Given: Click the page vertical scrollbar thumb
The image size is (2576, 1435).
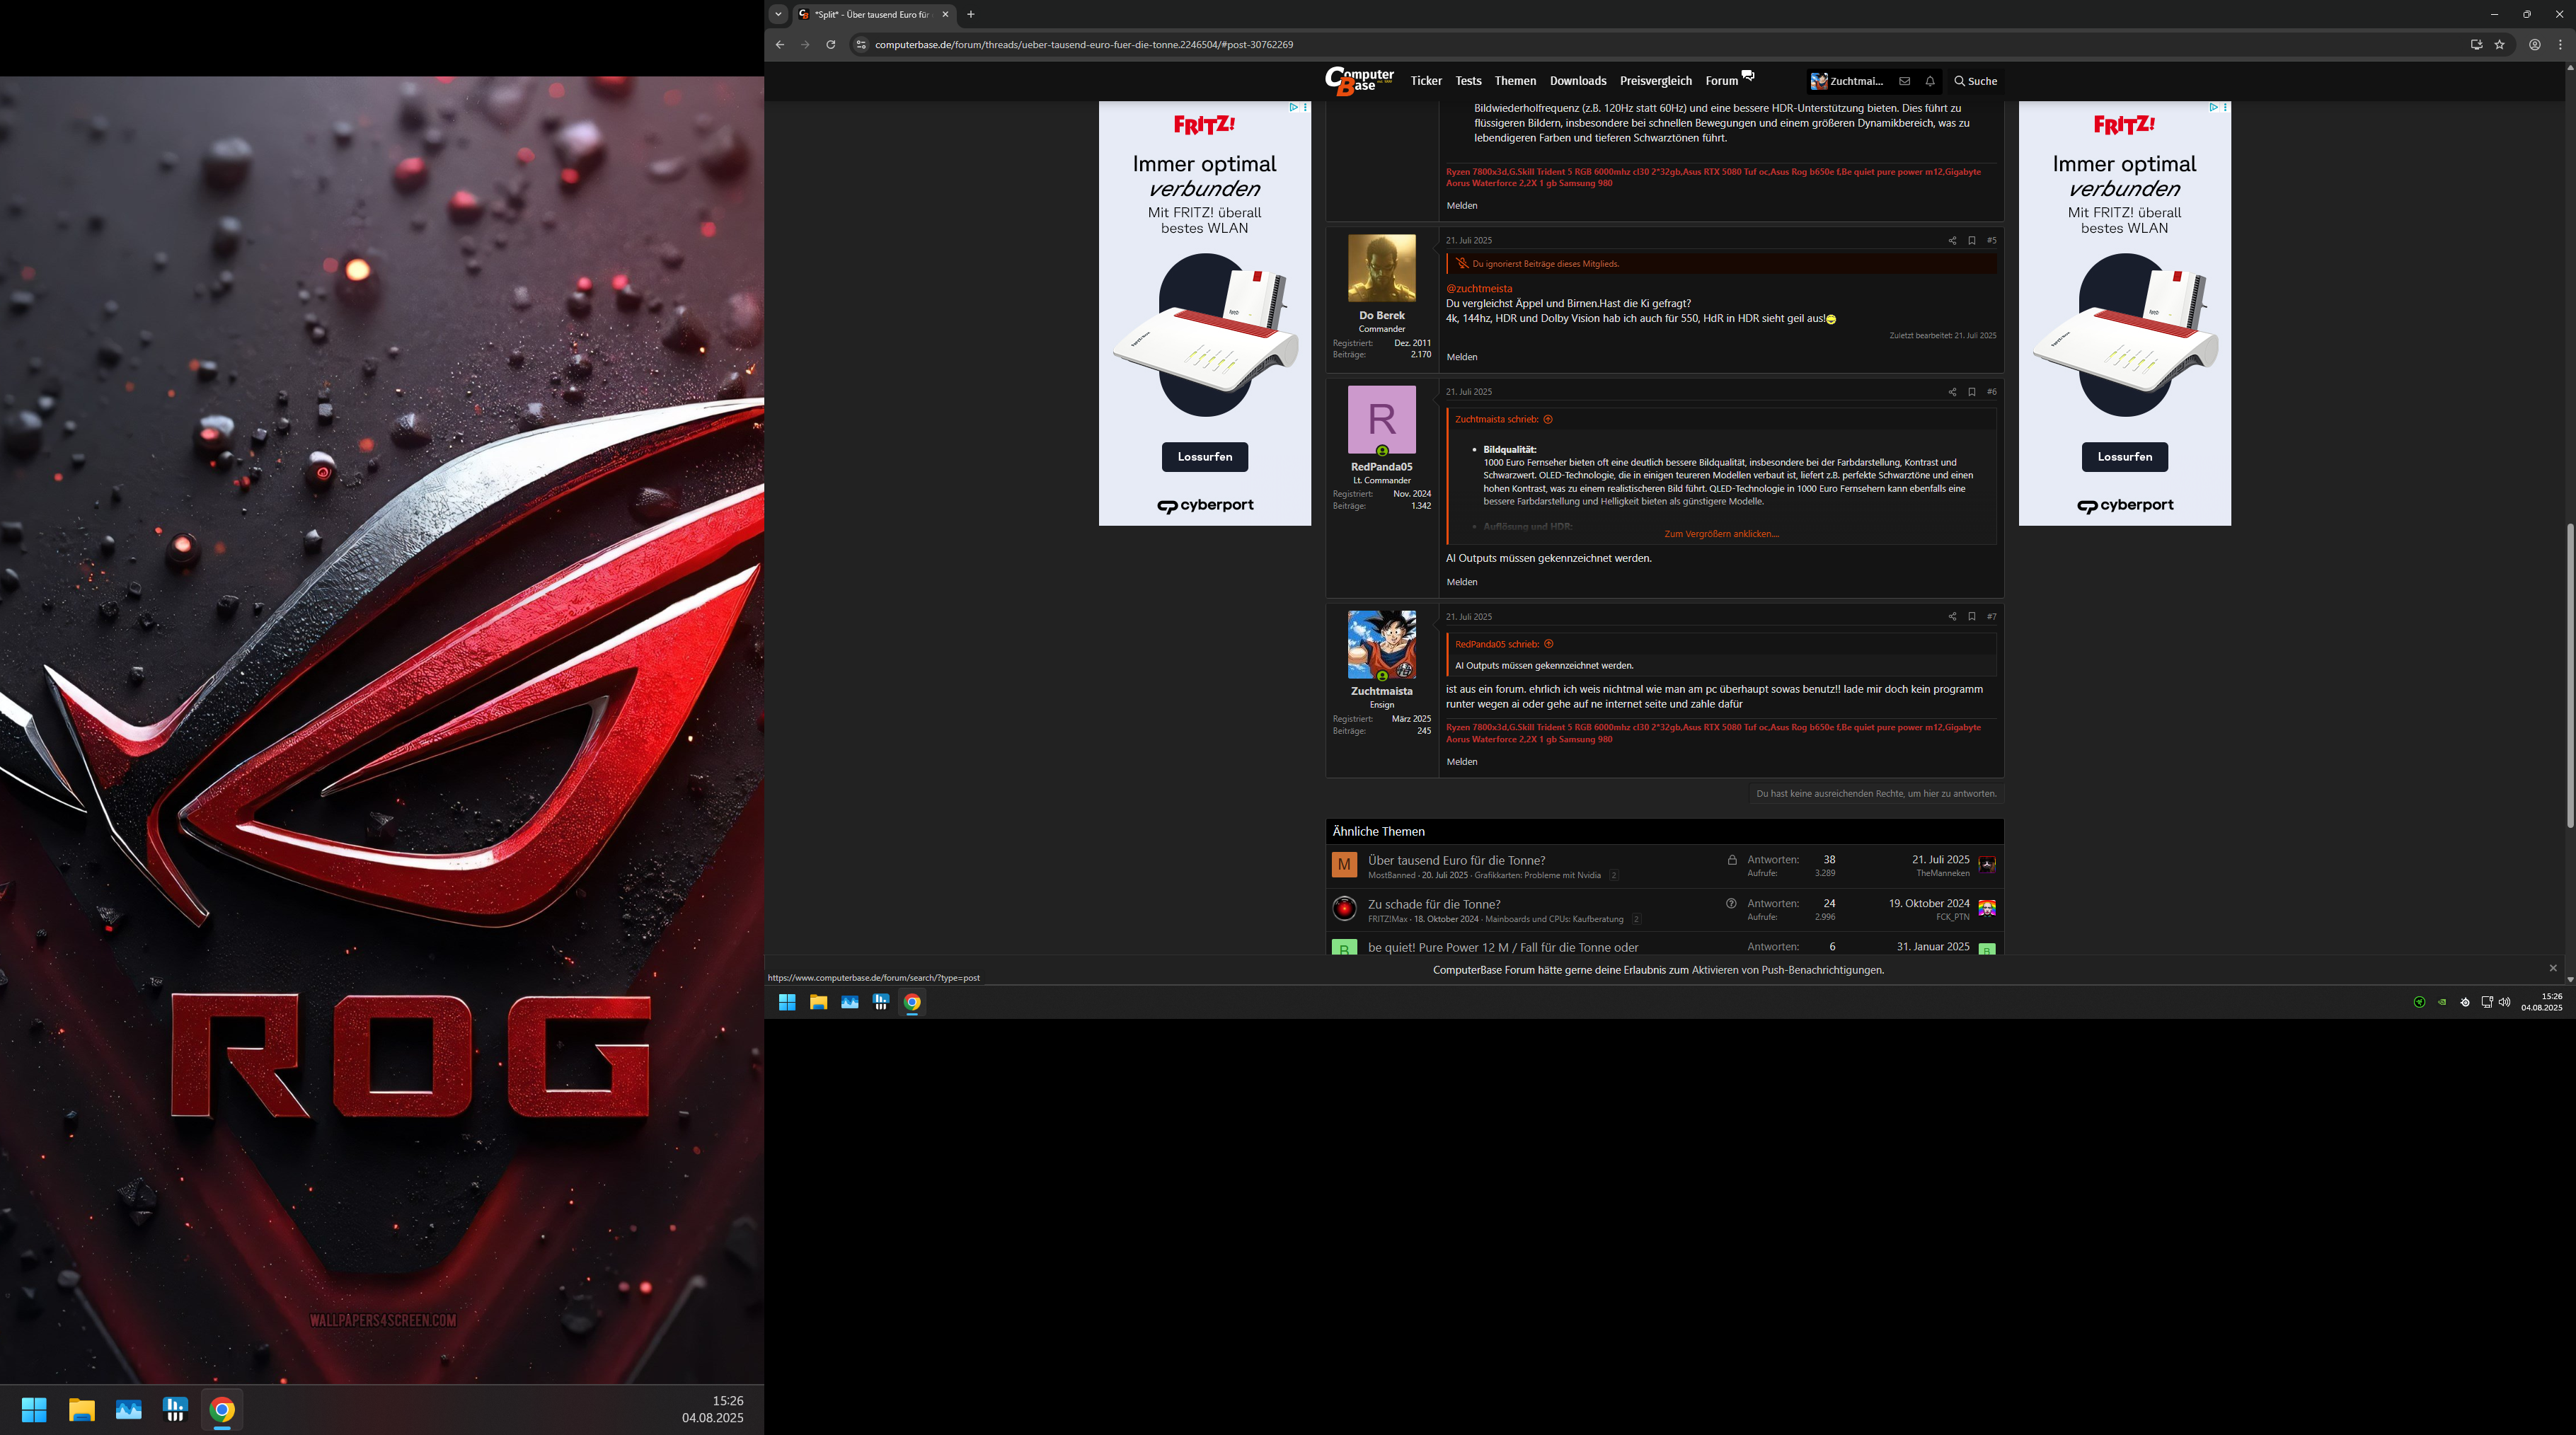Looking at the screenshot, I should [2569, 675].
